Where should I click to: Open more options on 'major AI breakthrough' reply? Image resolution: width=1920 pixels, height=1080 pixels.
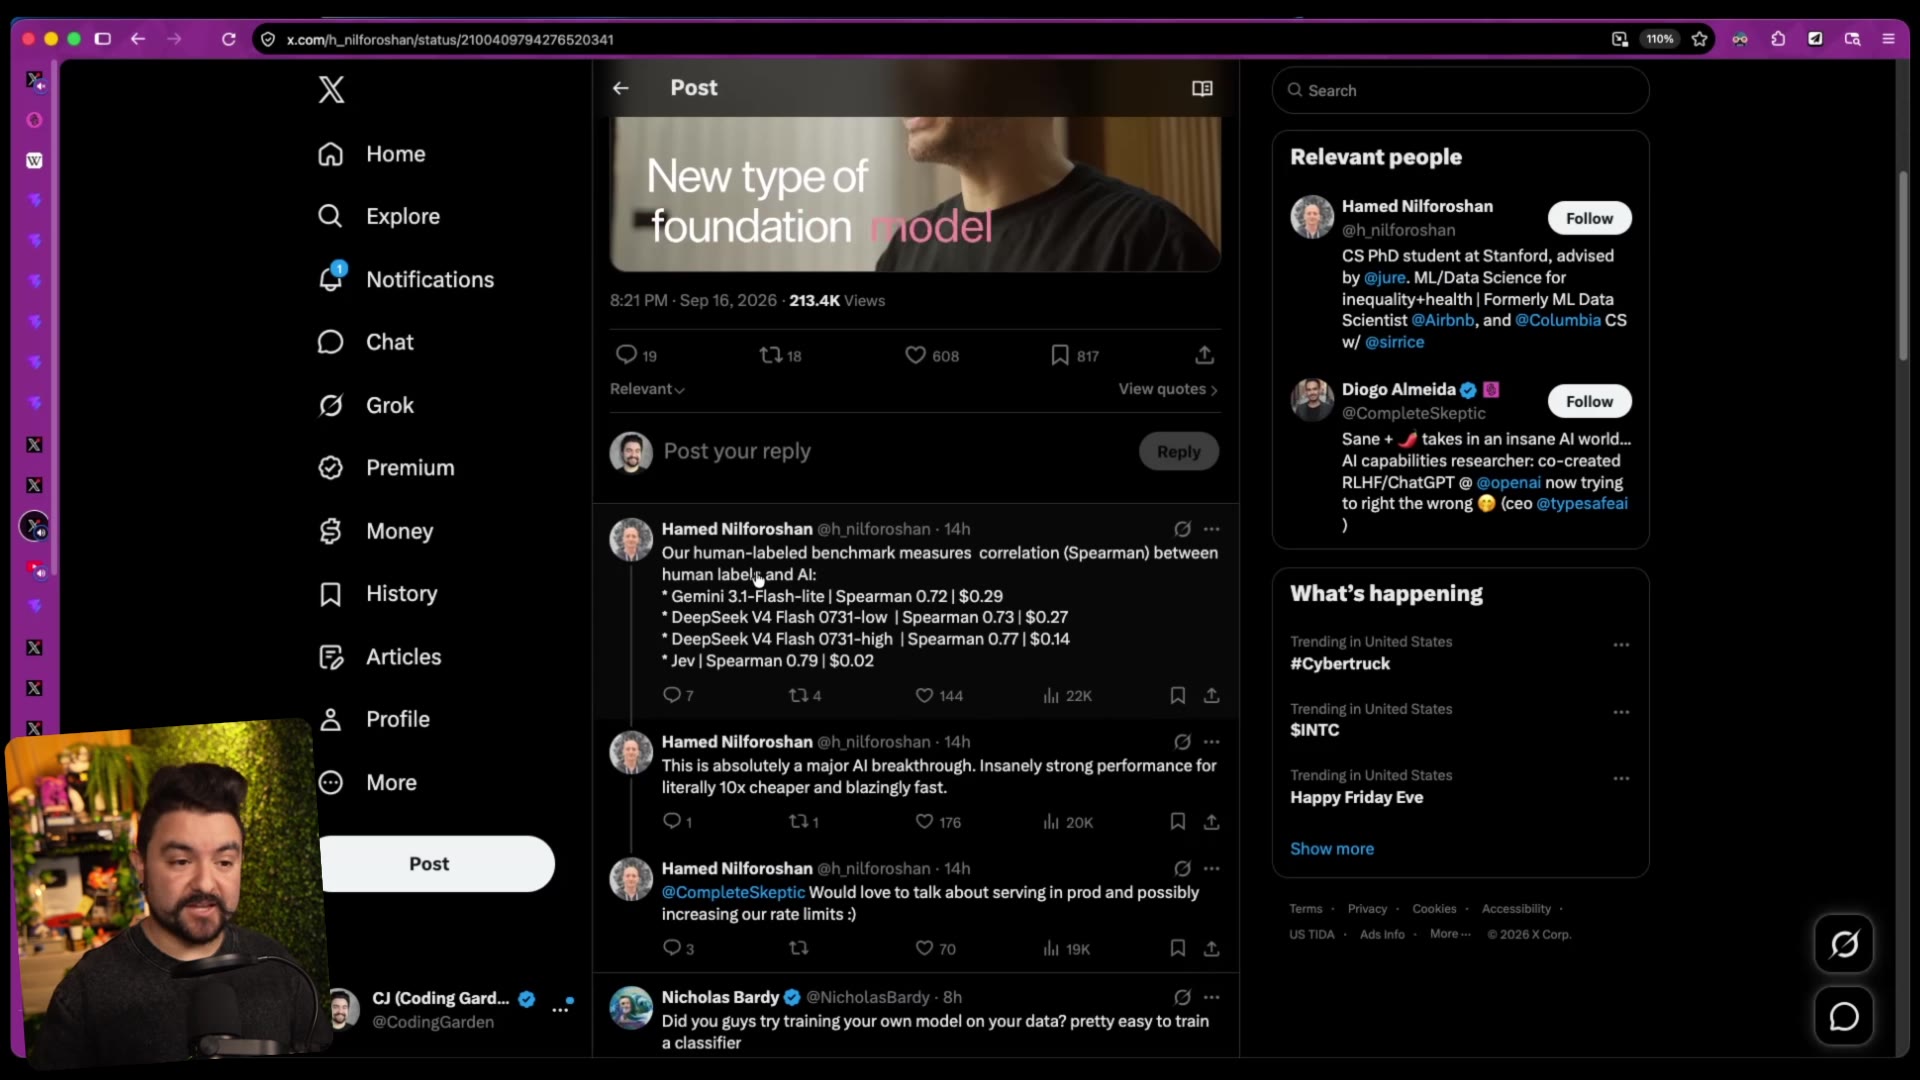[x=1212, y=742]
